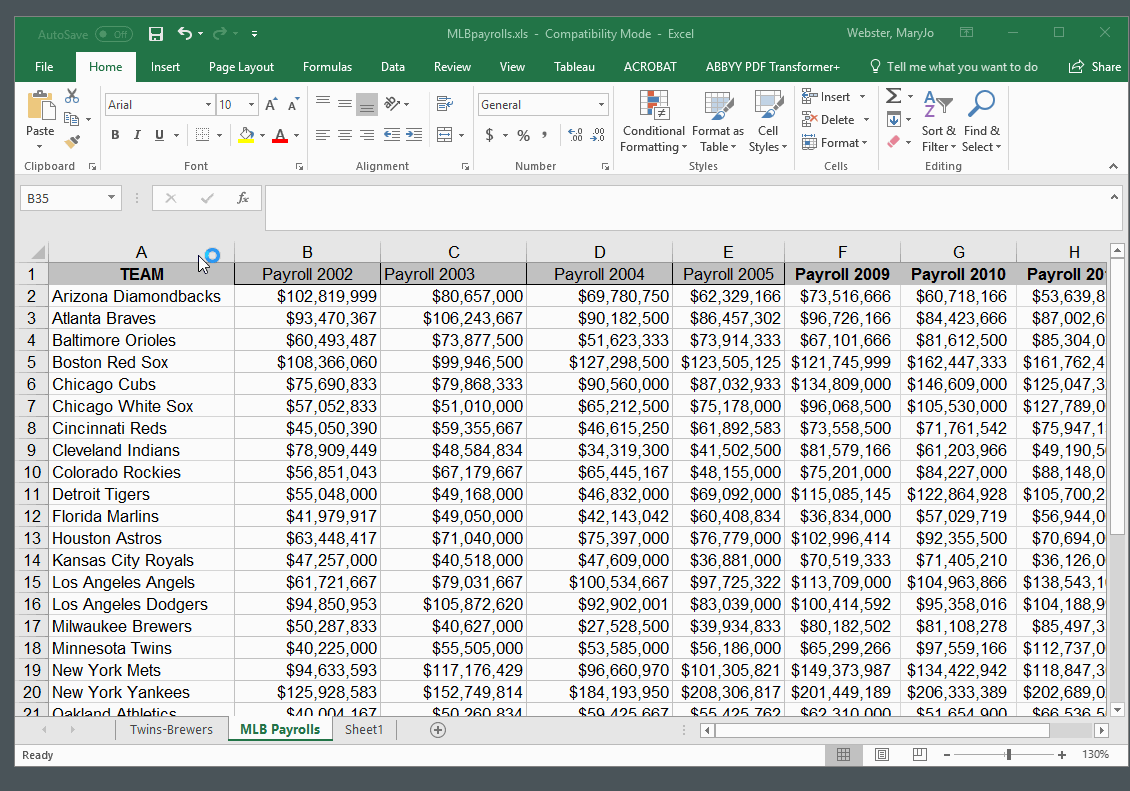Switch to Page Layout view in status bar
The height and width of the screenshot is (791, 1130).
(881, 754)
